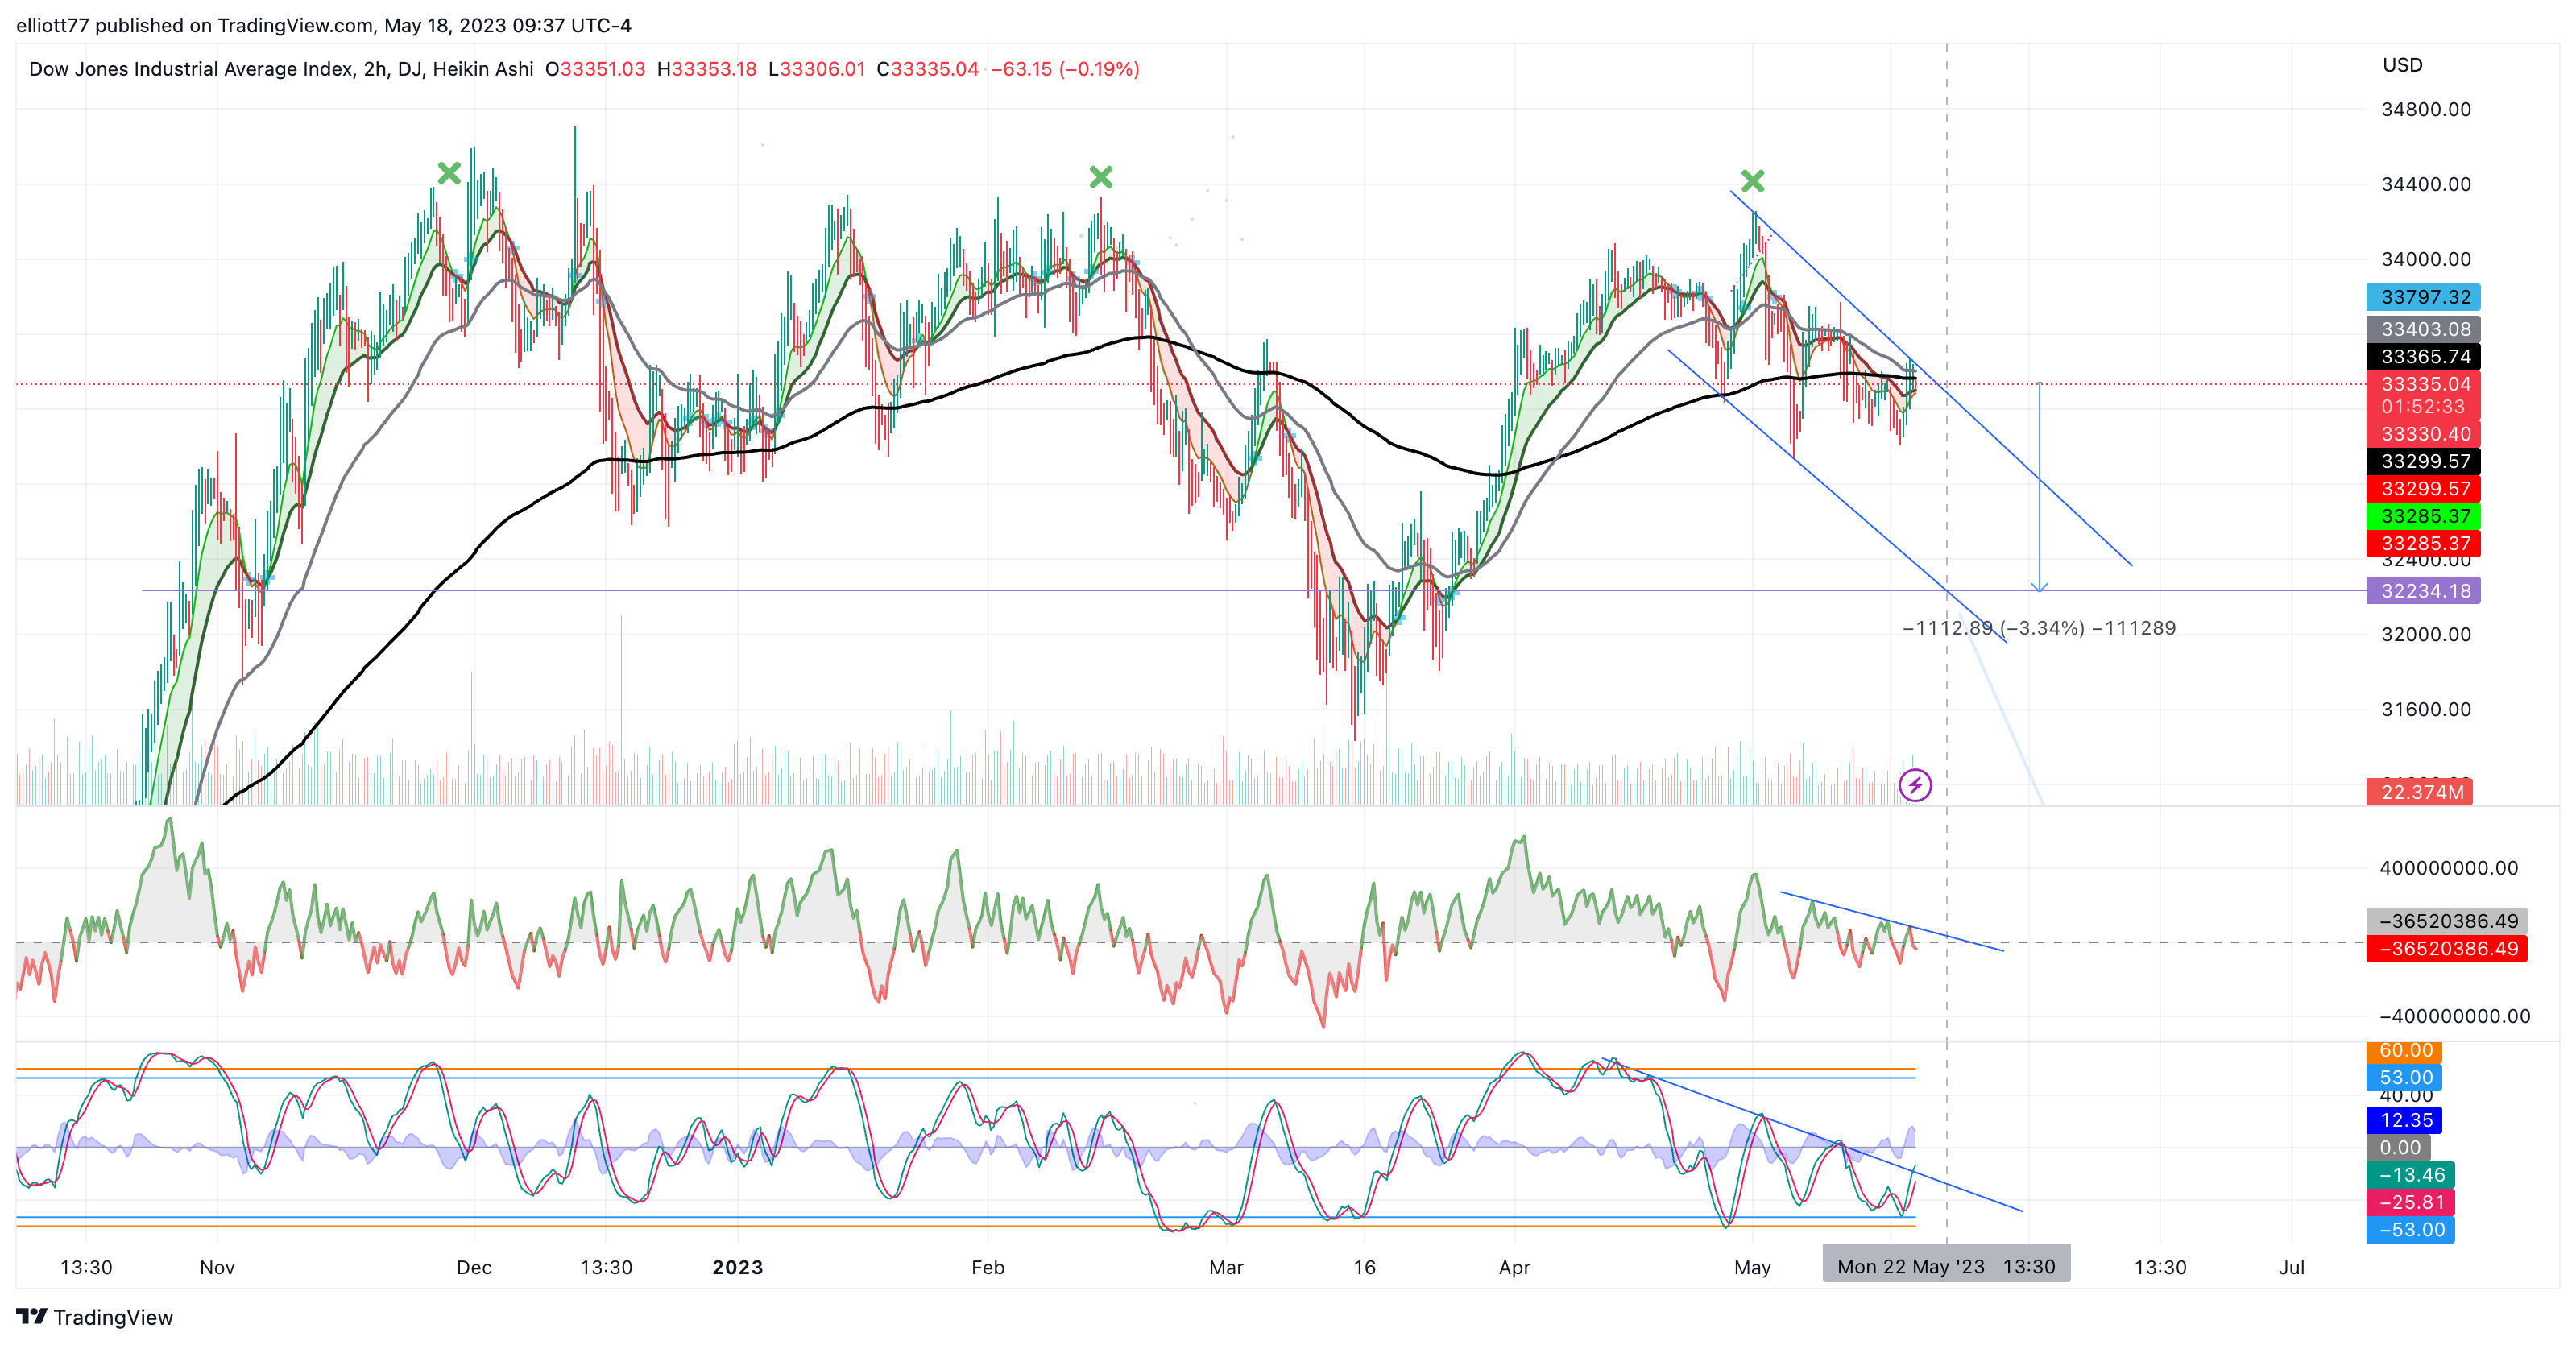Screen dimensions: 2576x1345
Task: Click the green X marker above February peak
Action: tap(1100, 177)
